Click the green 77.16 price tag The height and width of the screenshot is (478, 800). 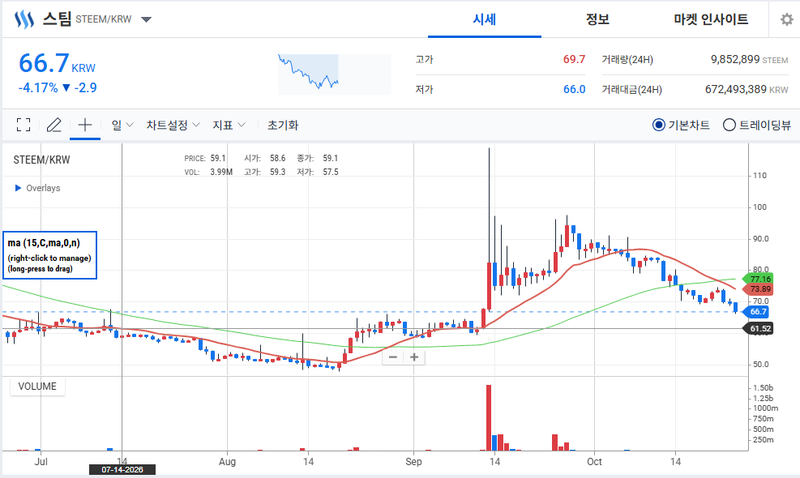pos(759,279)
